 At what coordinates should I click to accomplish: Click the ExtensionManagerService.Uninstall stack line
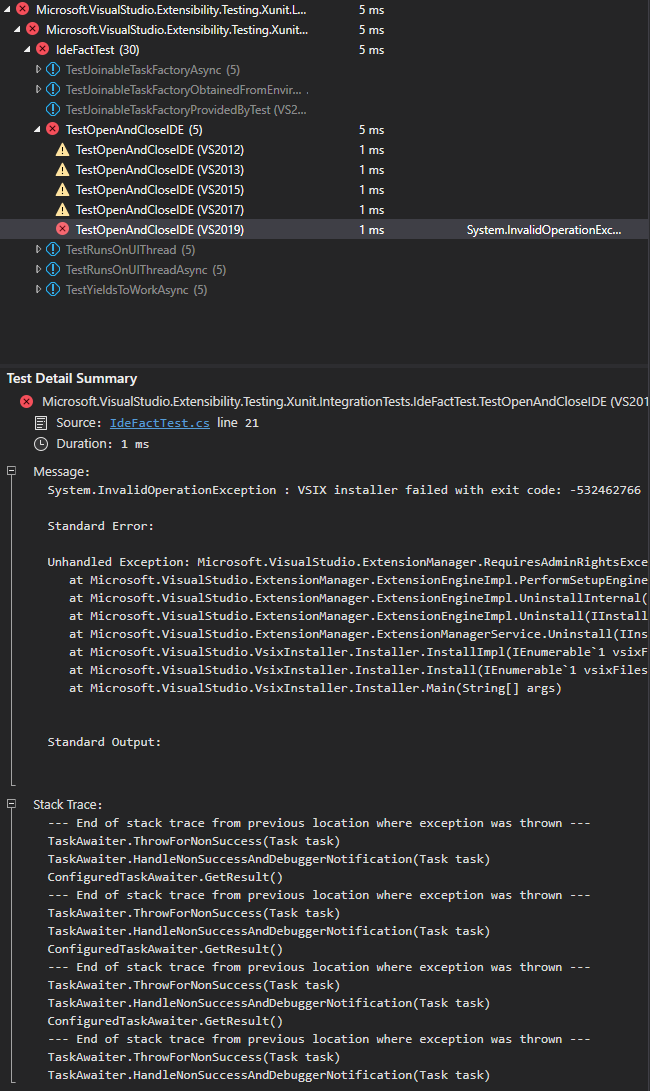(358, 634)
